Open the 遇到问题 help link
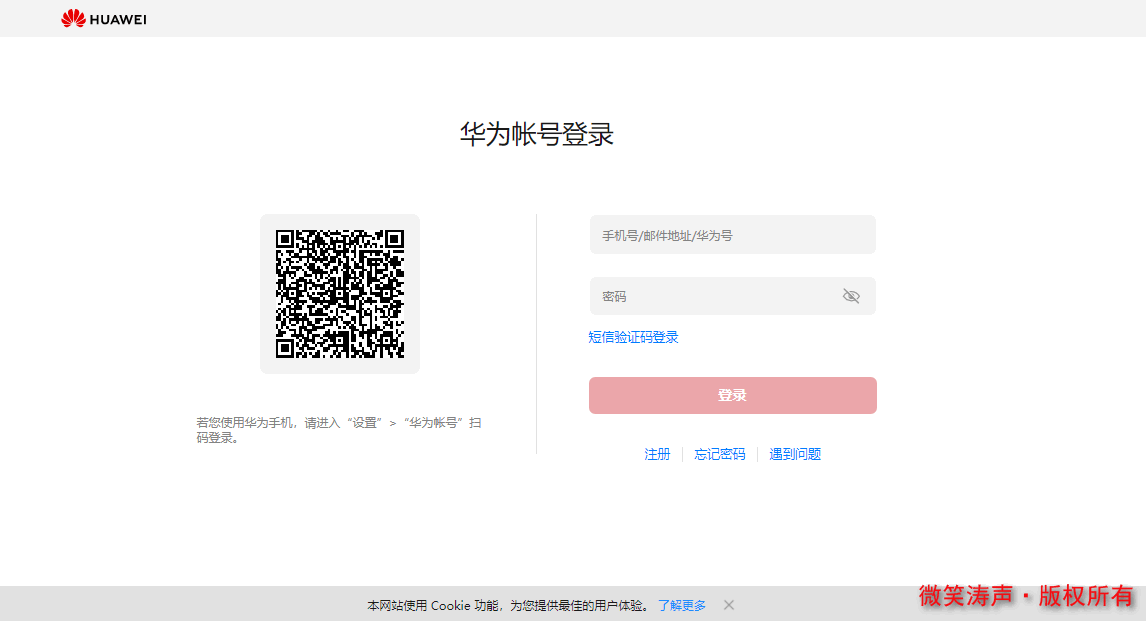The width and height of the screenshot is (1146, 621). click(x=795, y=454)
